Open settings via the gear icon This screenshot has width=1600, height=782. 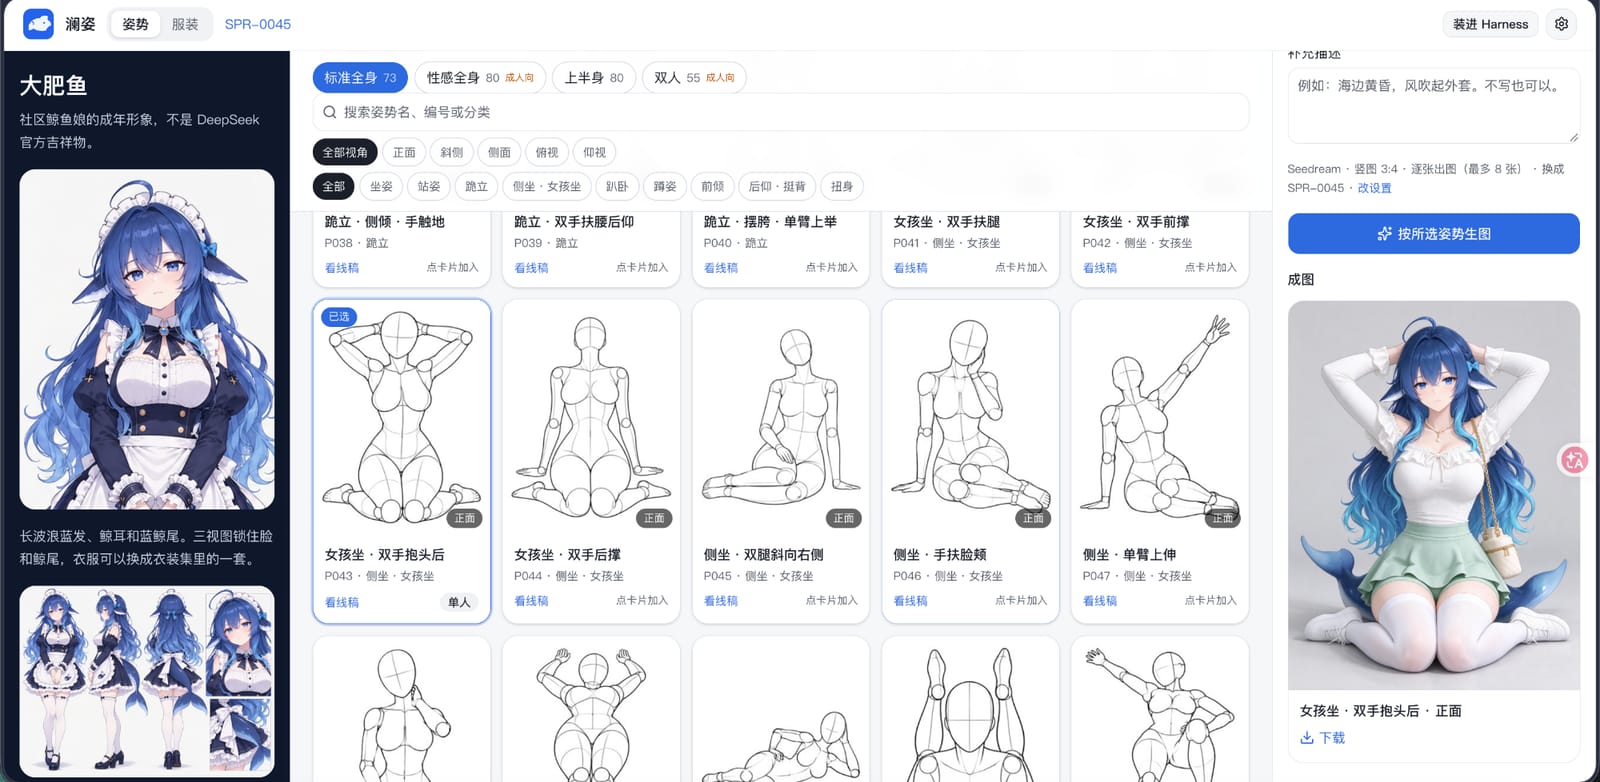click(x=1561, y=24)
